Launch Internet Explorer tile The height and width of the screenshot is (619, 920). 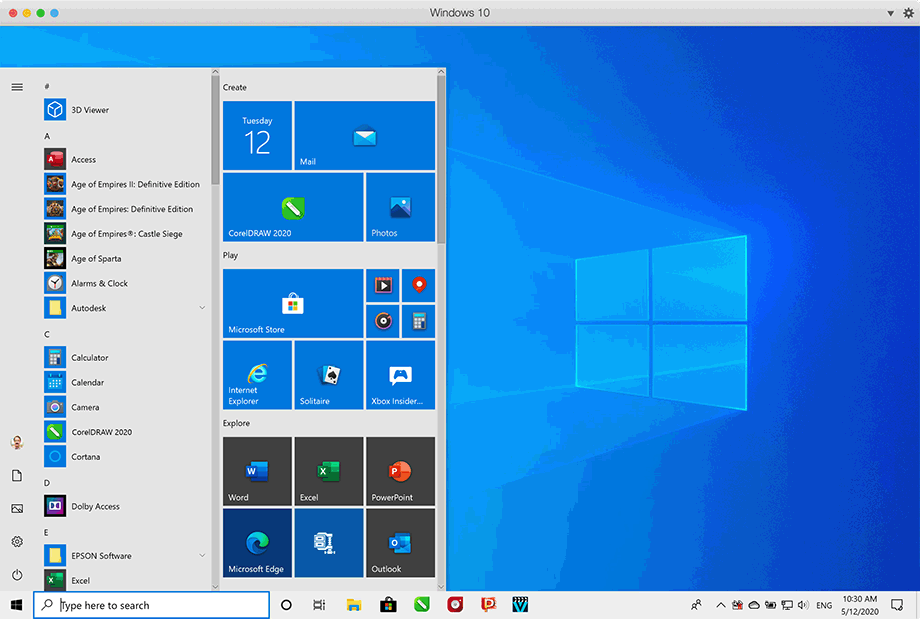pyautogui.click(x=257, y=375)
